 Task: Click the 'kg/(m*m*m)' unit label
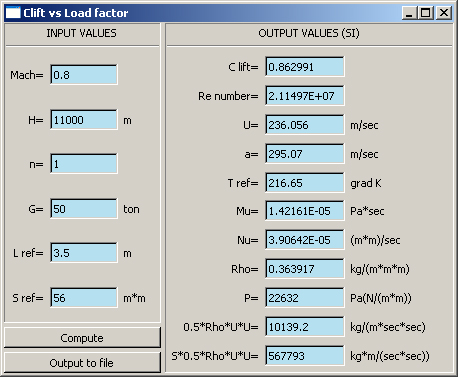tap(380, 269)
